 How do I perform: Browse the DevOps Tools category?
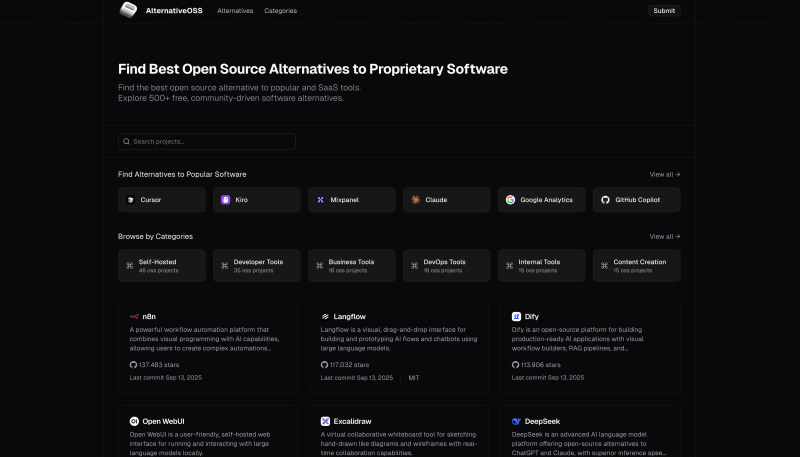click(446, 266)
